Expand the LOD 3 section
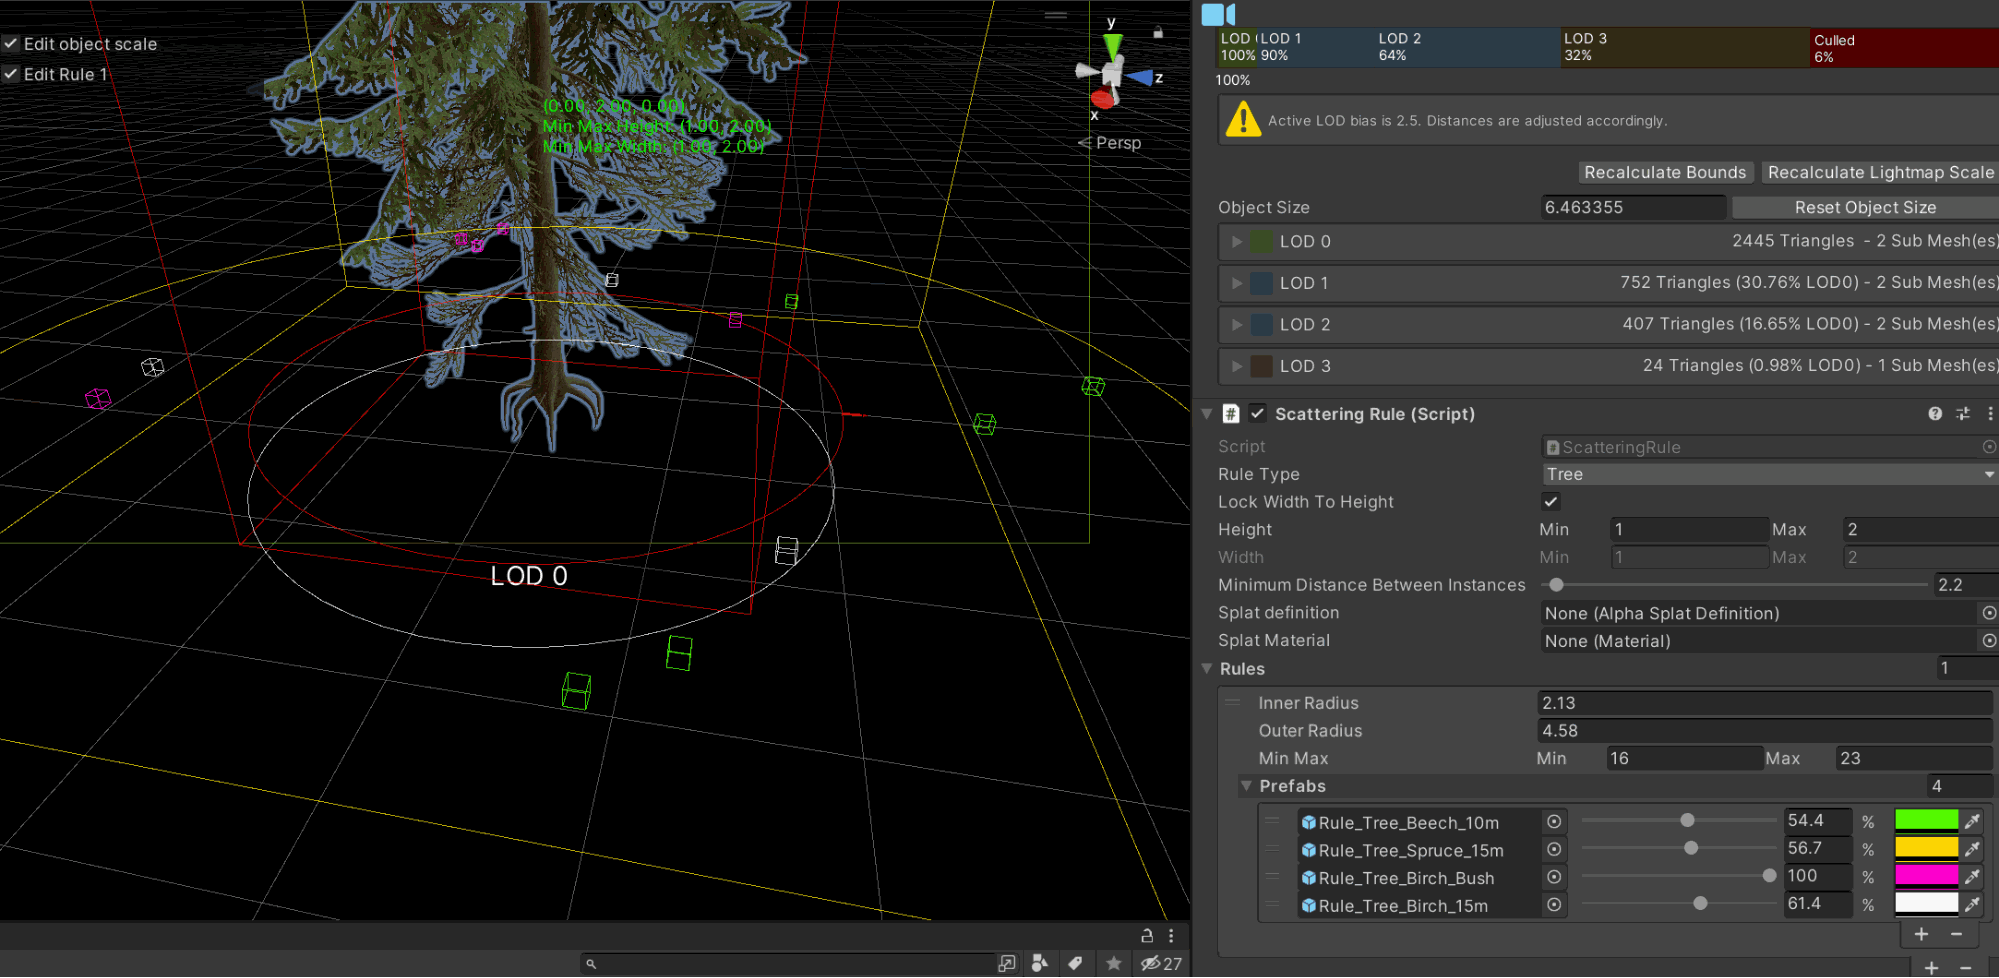Image resolution: width=1999 pixels, height=978 pixels. 1237,366
